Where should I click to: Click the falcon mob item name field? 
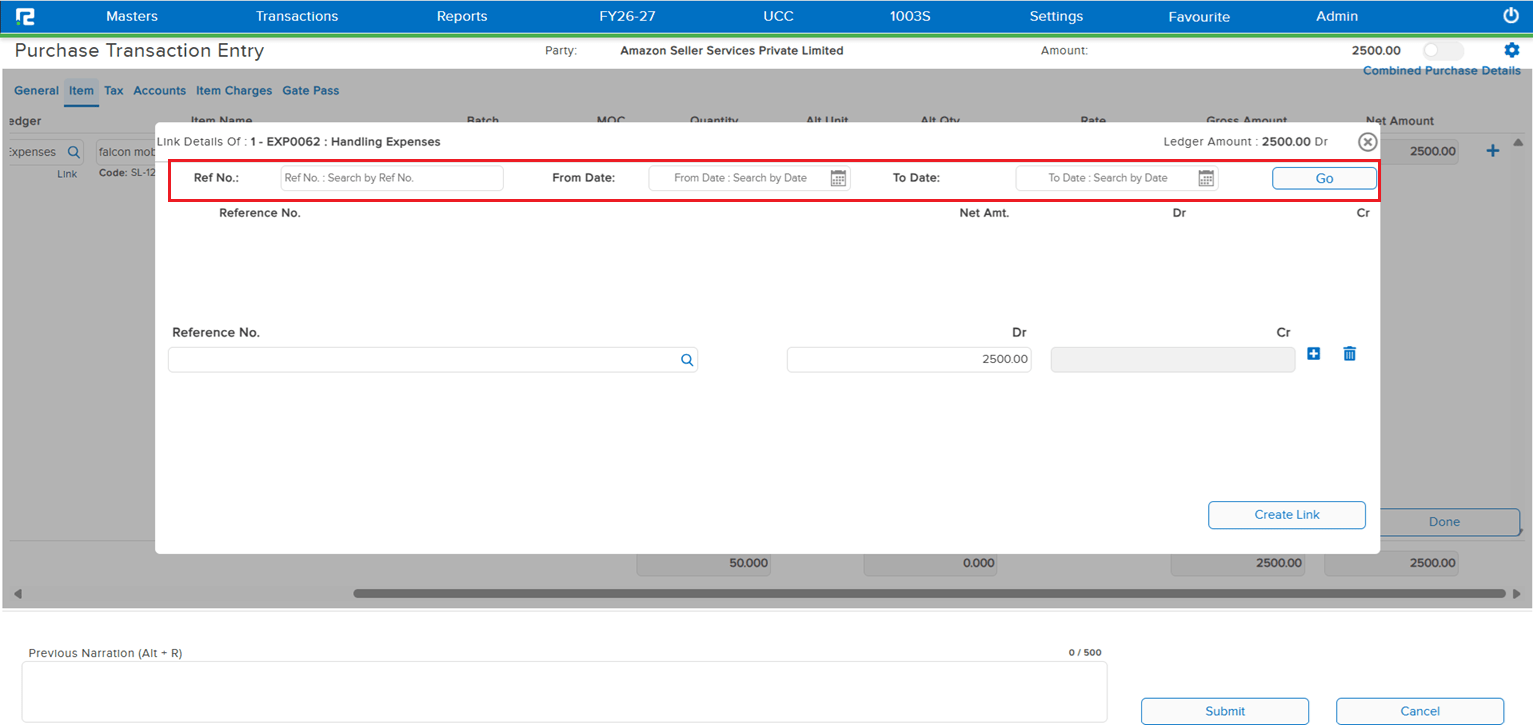(x=125, y=152)
